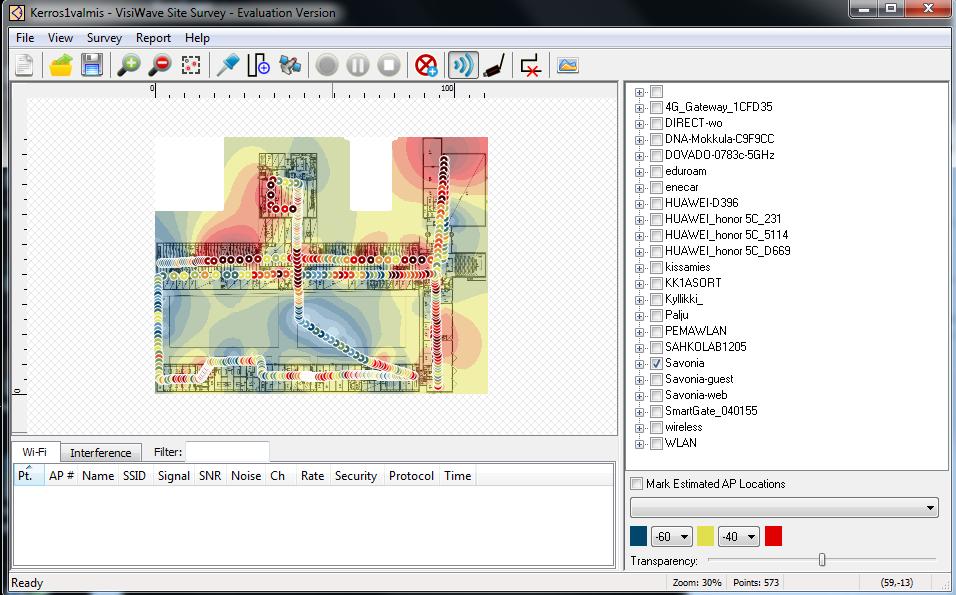Uncheck the Savonia network checkbox

click(x=656, y=363)
